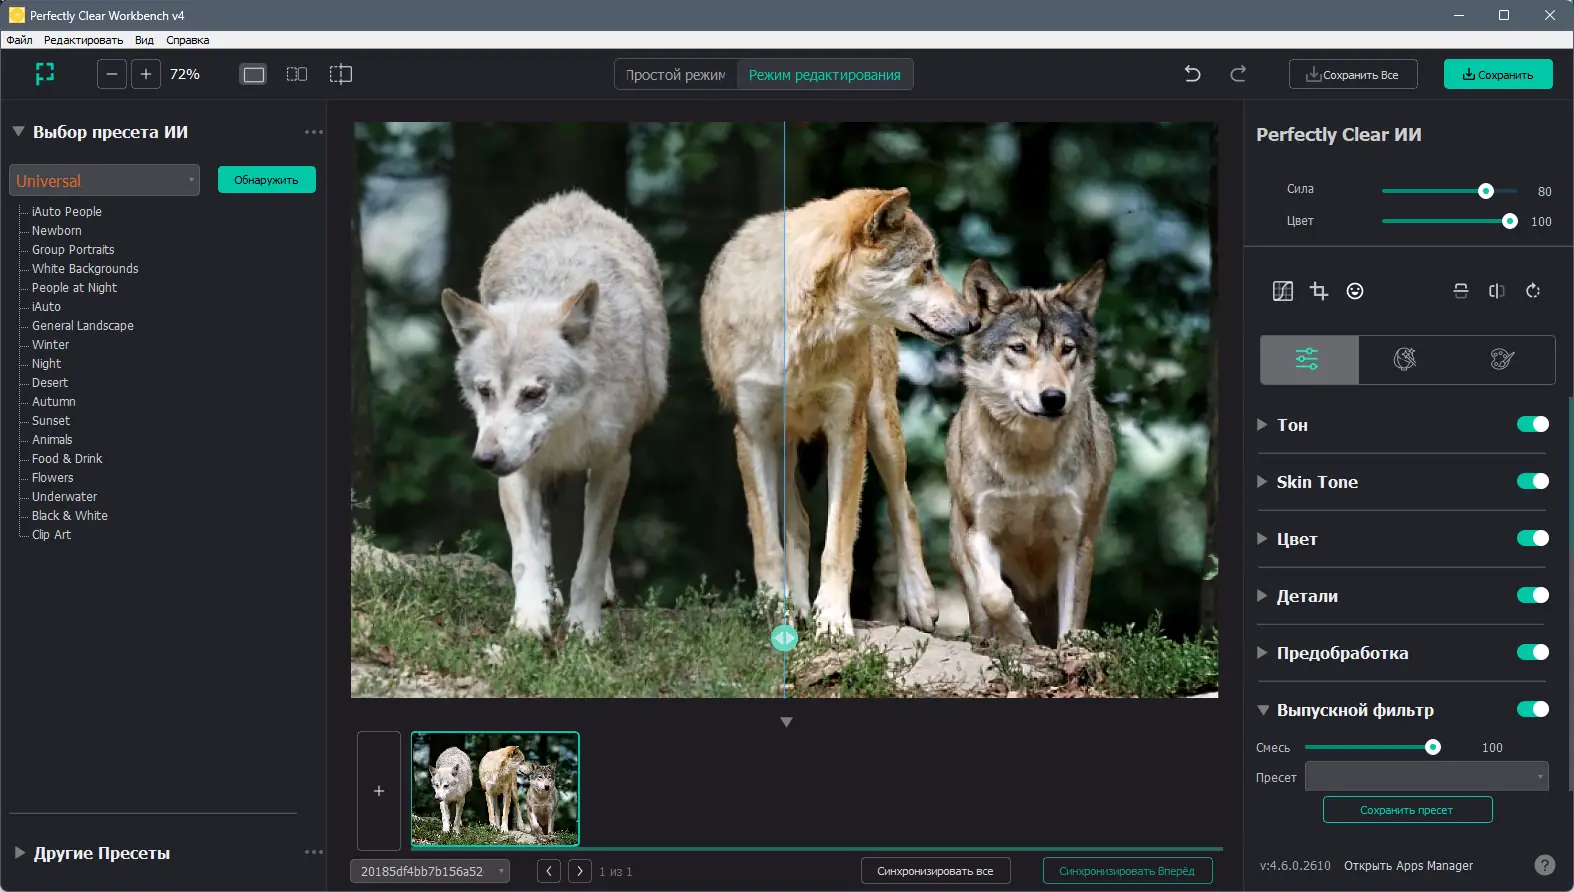The height and width of the screenshot is (892, 1574).
Task: Zoom out with the minus button
Action: click(112, 74)
